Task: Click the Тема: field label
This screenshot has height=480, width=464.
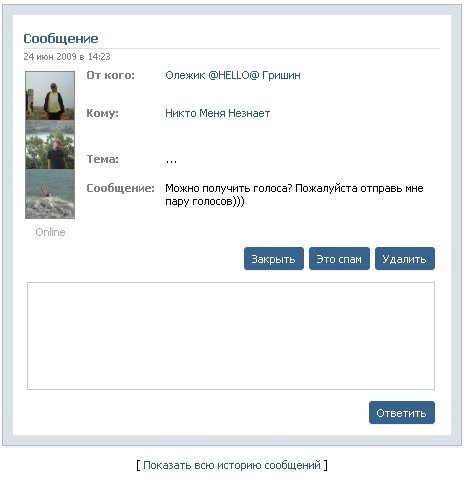Action: pos(102,159)
